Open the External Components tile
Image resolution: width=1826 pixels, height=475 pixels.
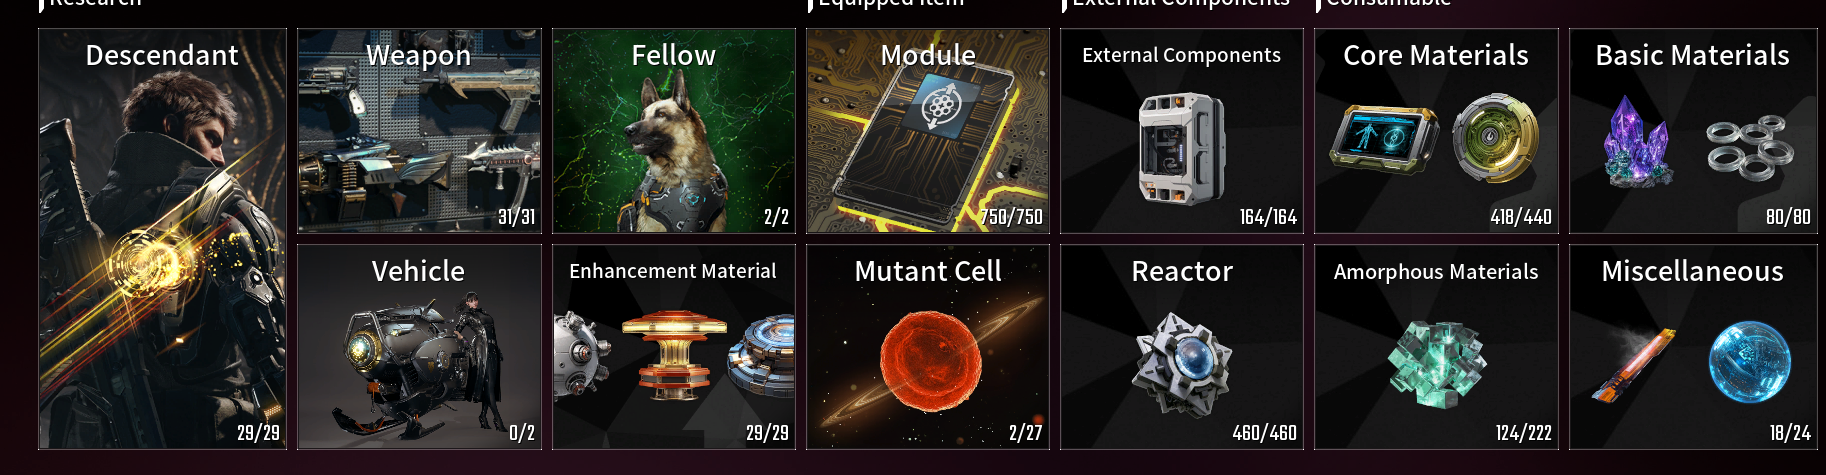[x=1182, y=131]
